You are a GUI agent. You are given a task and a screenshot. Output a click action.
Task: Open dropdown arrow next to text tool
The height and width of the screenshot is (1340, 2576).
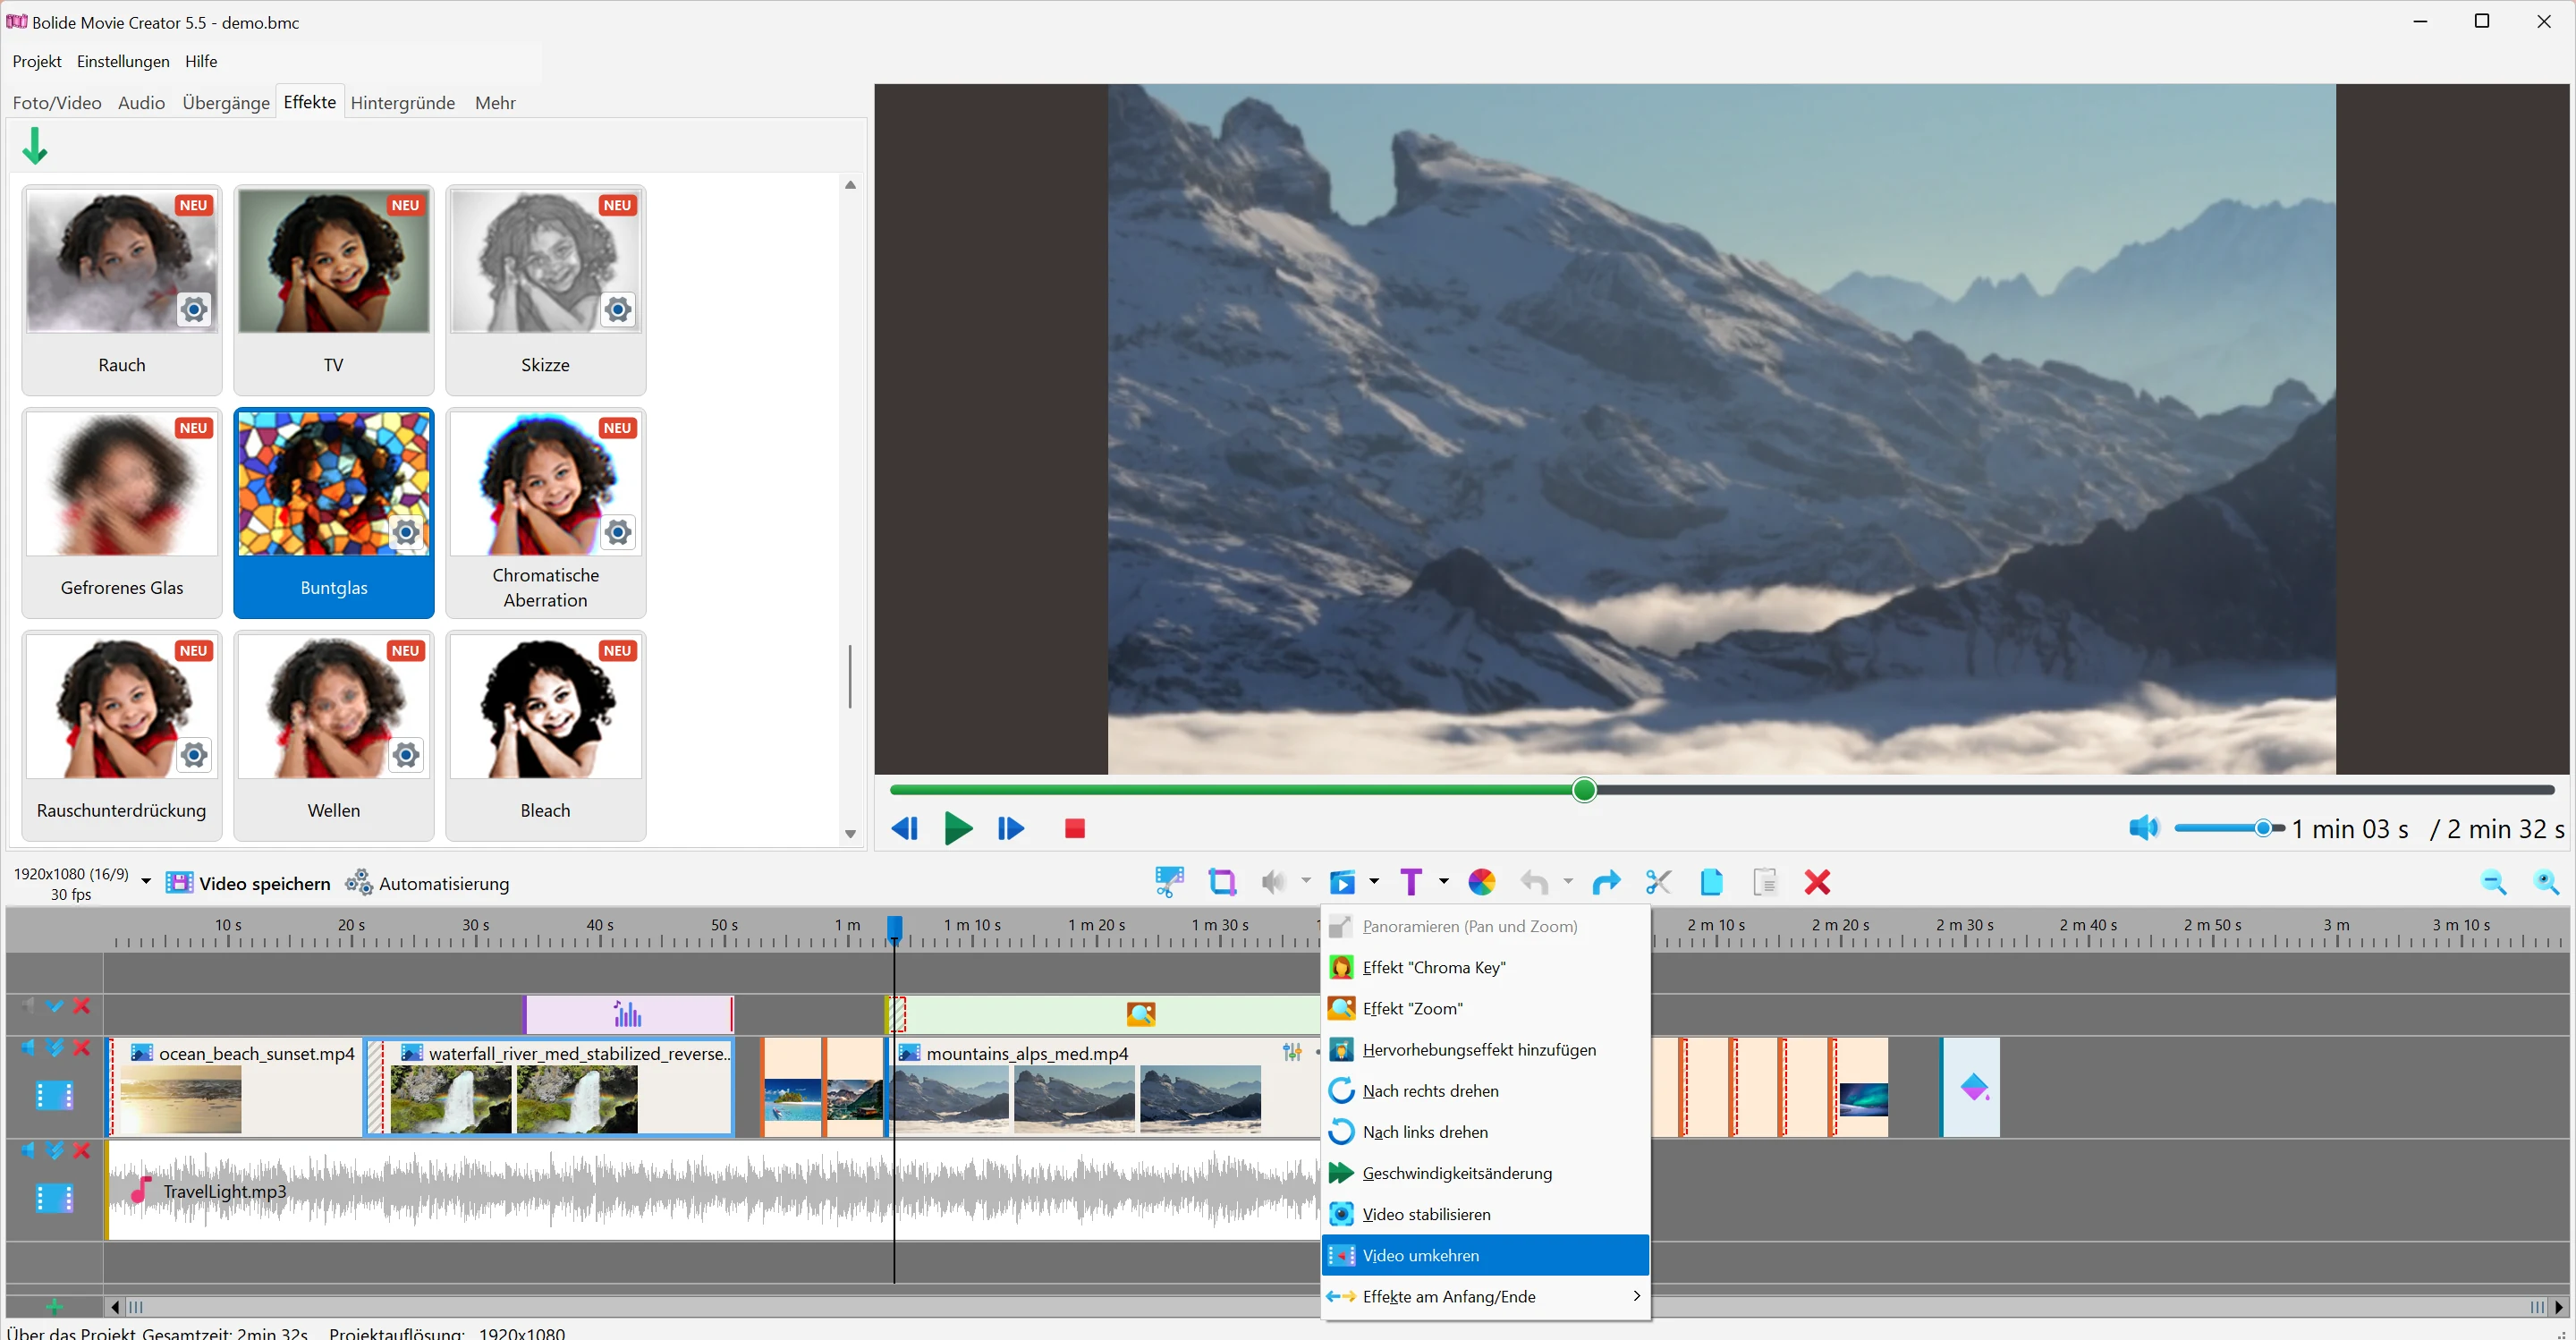pyautogui.click(x=1443, y=881)
